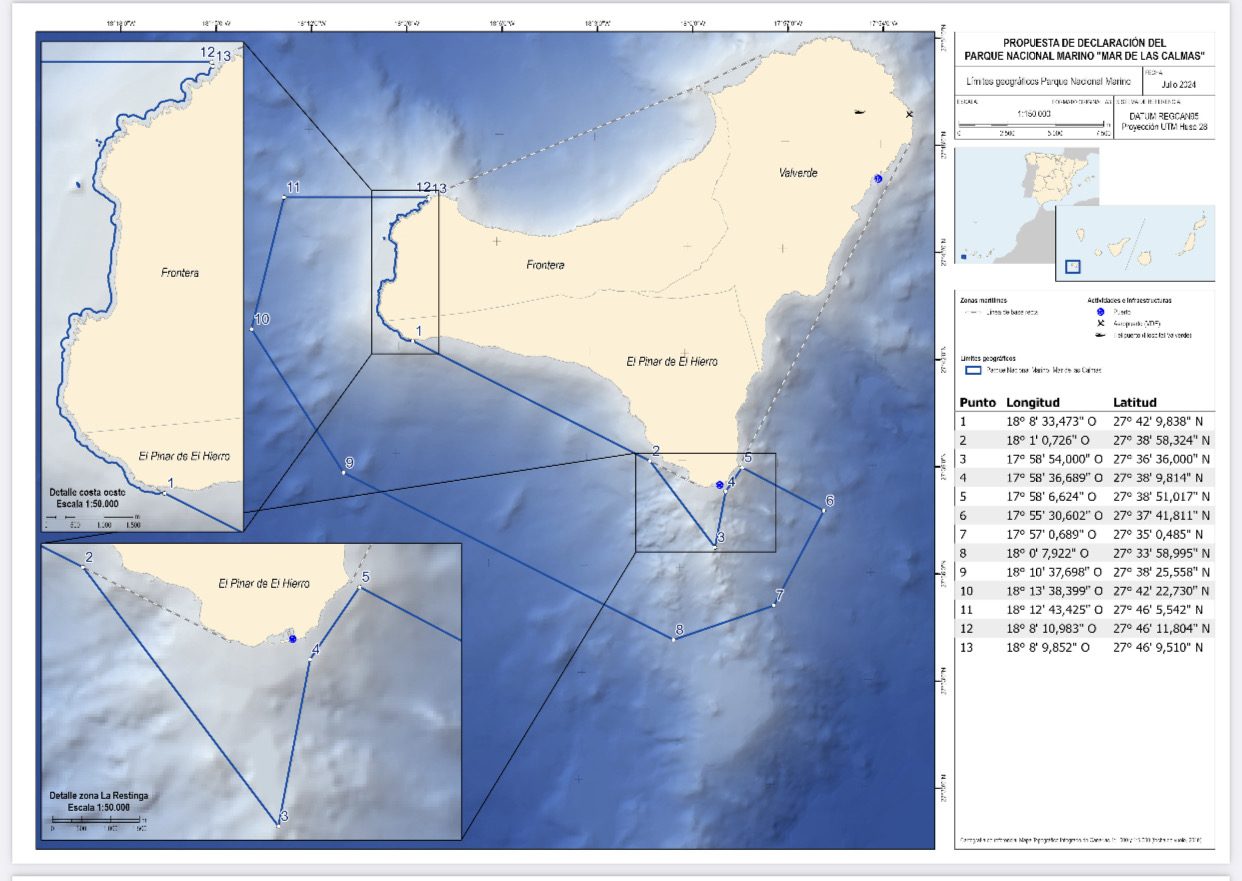Image resolution: width=1242 pixels, height=881 pixels.
Task: Click the title 'PROPUESTA DE DECLARACIÓN DEL'
Action: (x=1084, y=43)
